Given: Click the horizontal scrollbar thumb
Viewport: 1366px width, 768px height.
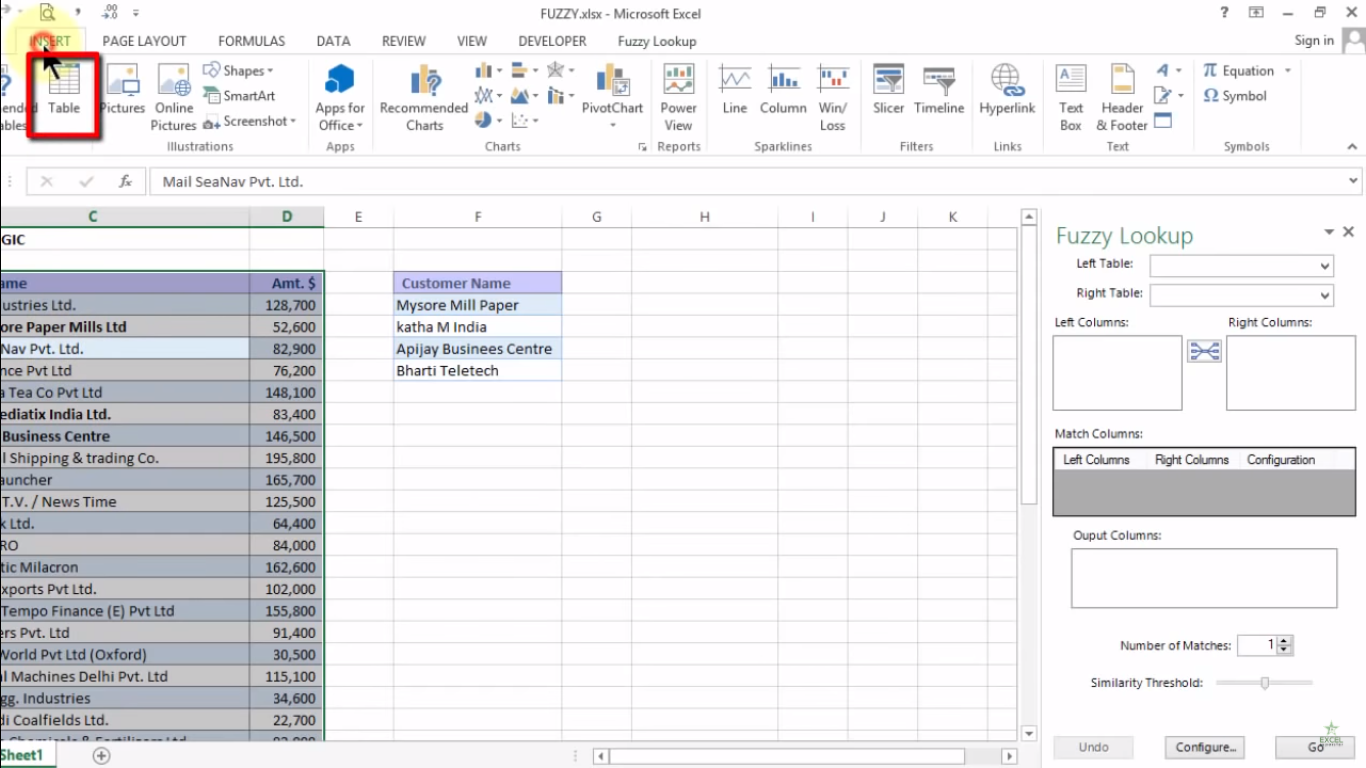Looking at the screenshot, I should (x=787, y=756).
